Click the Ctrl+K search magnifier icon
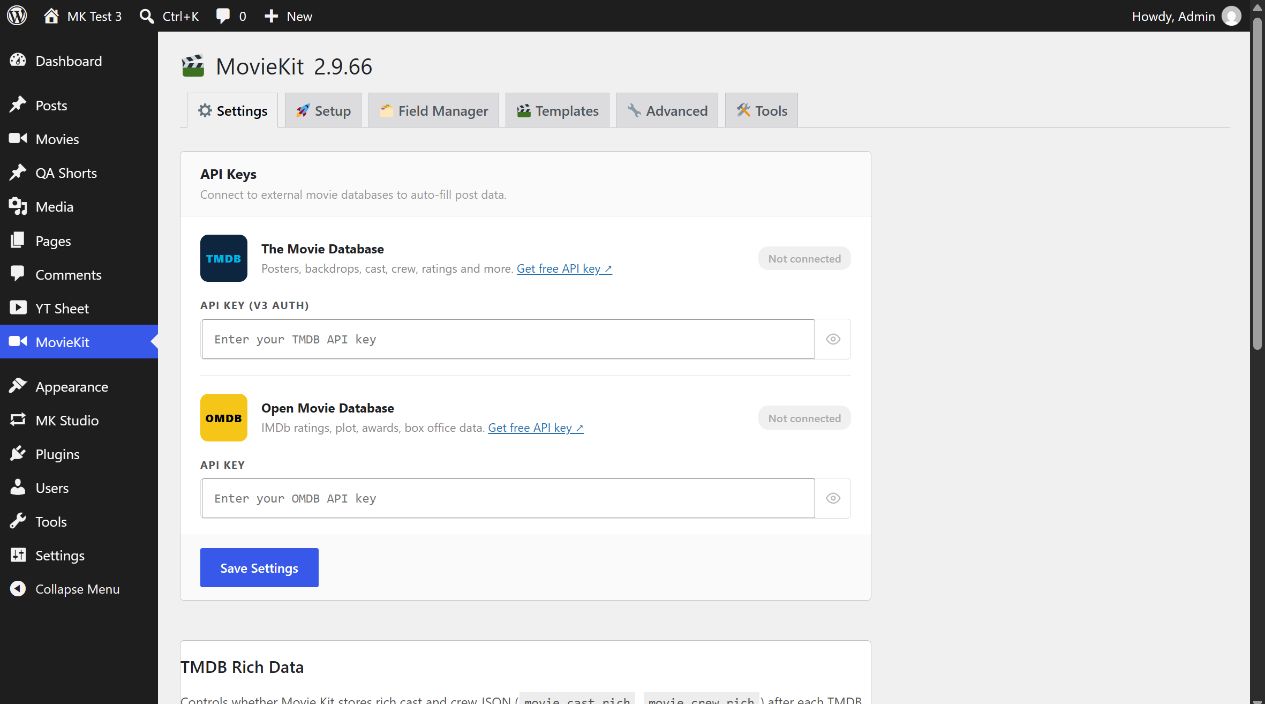The width and height of the screenshot is (1265, 704). (x=147, y=16)
